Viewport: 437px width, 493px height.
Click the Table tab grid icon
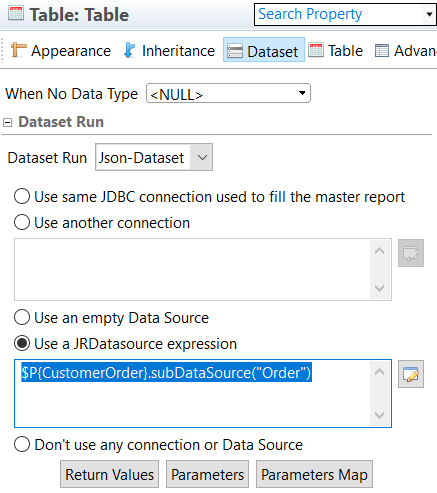pos(316,50)
